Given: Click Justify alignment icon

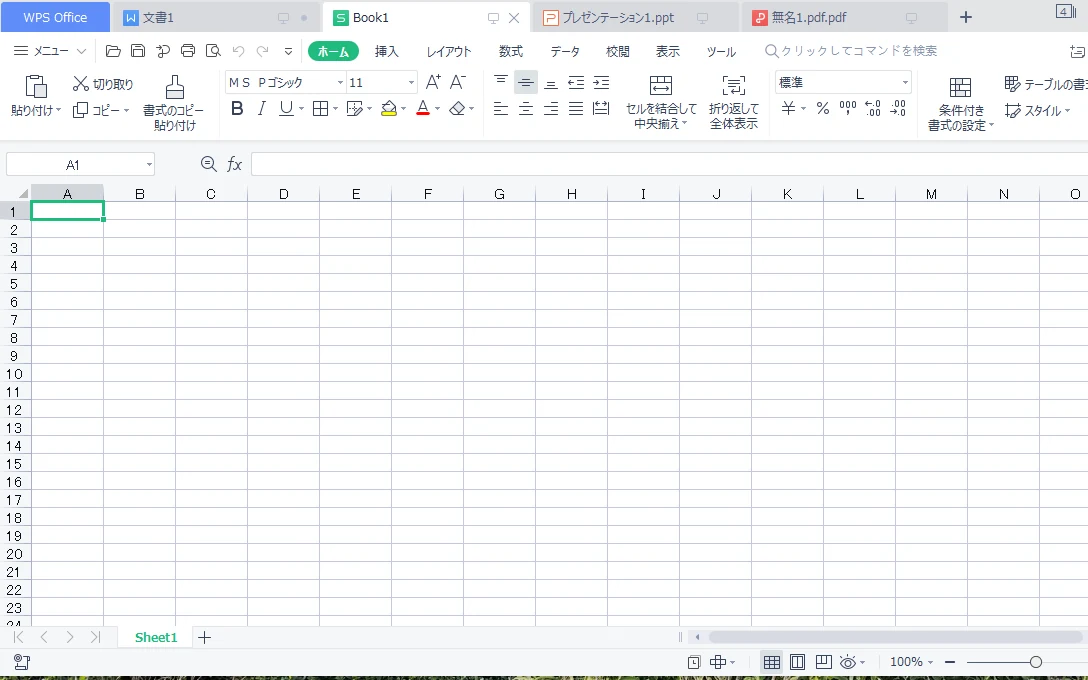Looking at the screenshot, I should (576, 109).
